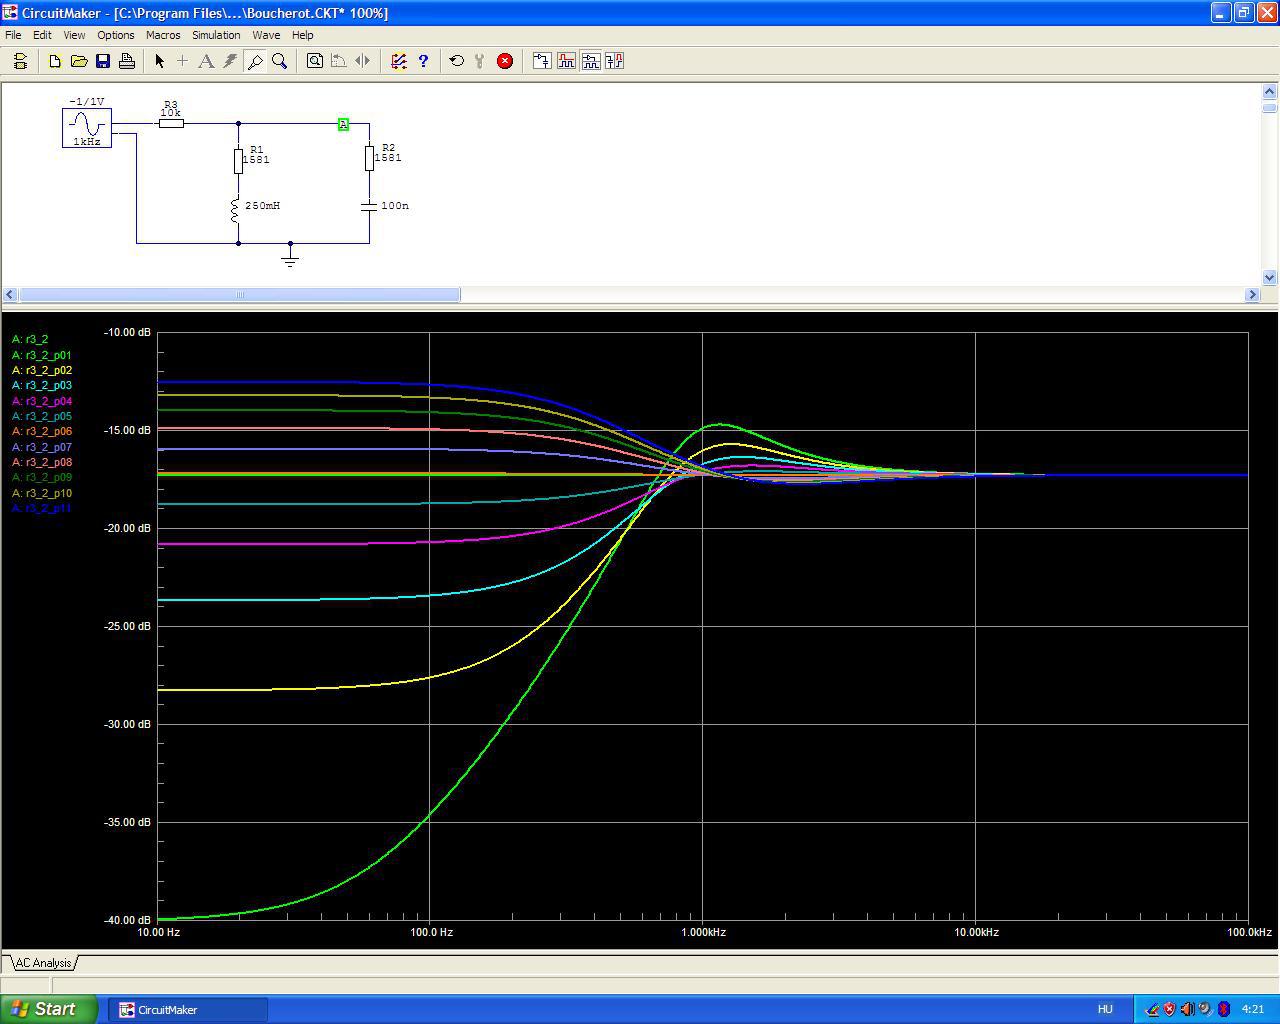Activate the Probe tool
The image size is (1280, 1024).
pyautogui.click(x=255, y=61)
